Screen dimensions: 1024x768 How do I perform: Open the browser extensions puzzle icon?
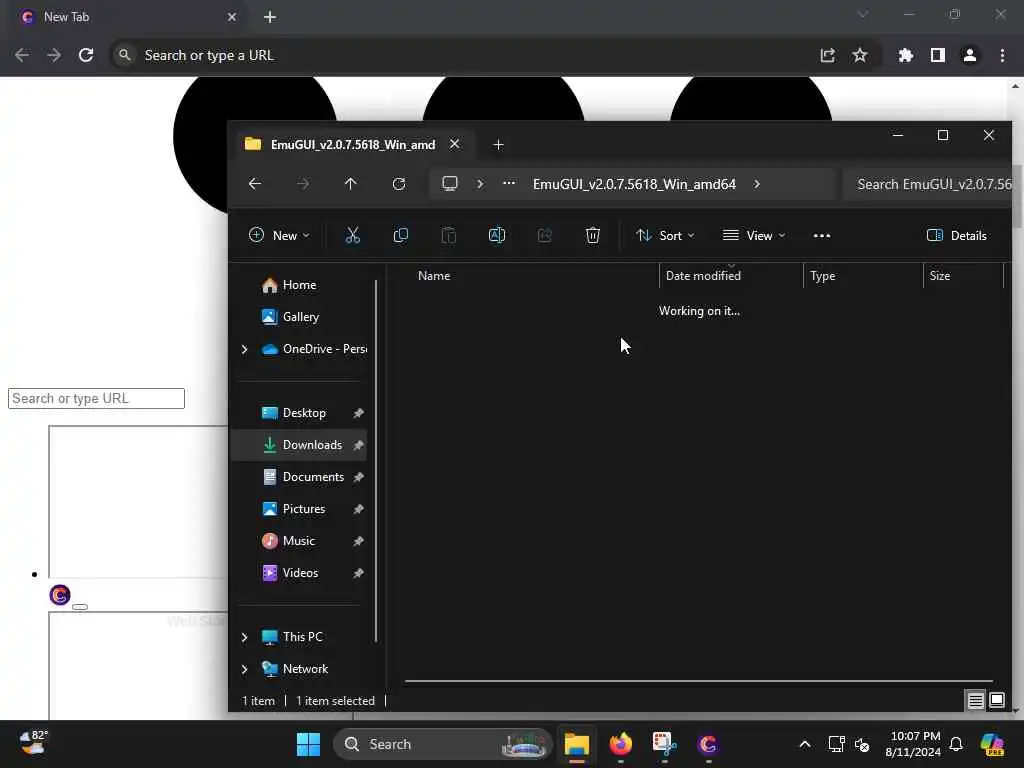(905, 56)
